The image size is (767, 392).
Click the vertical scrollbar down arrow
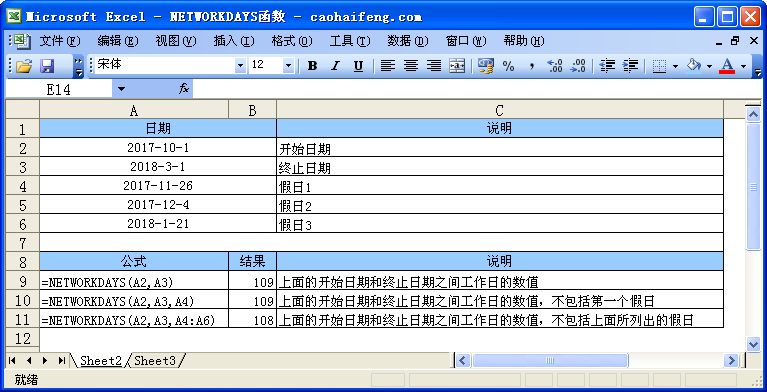tap(753, 344)
